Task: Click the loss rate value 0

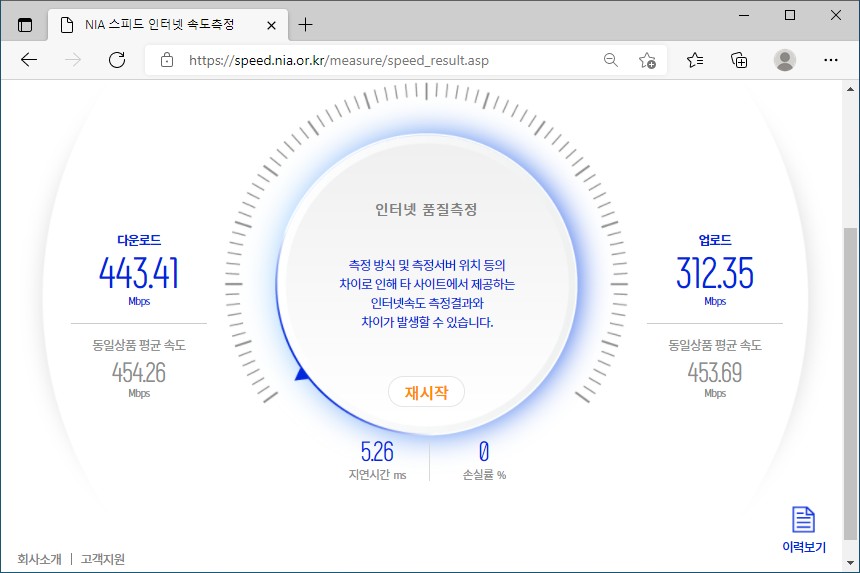Action: coord(484,452)
